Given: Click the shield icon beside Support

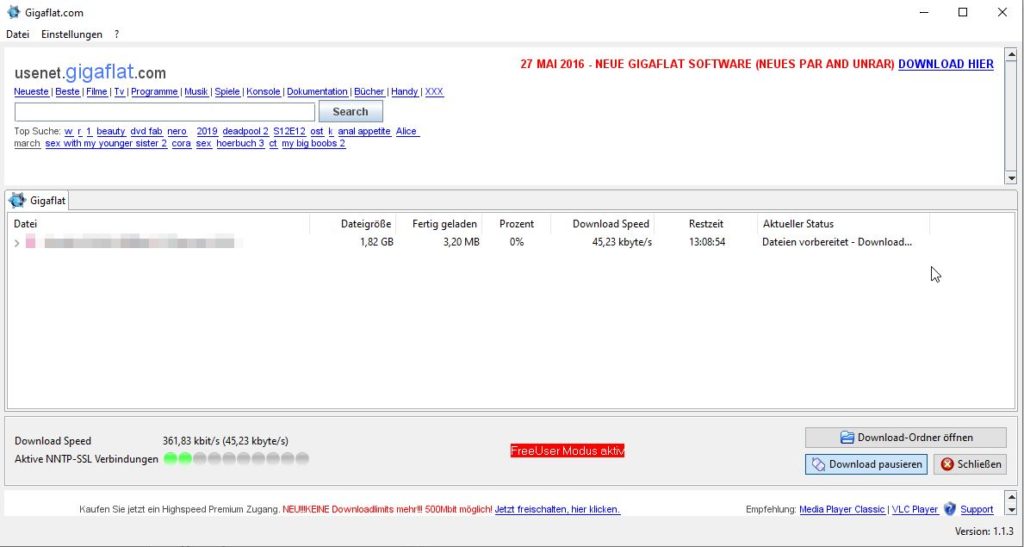Looking at the screenshot, I should [950, 509].
